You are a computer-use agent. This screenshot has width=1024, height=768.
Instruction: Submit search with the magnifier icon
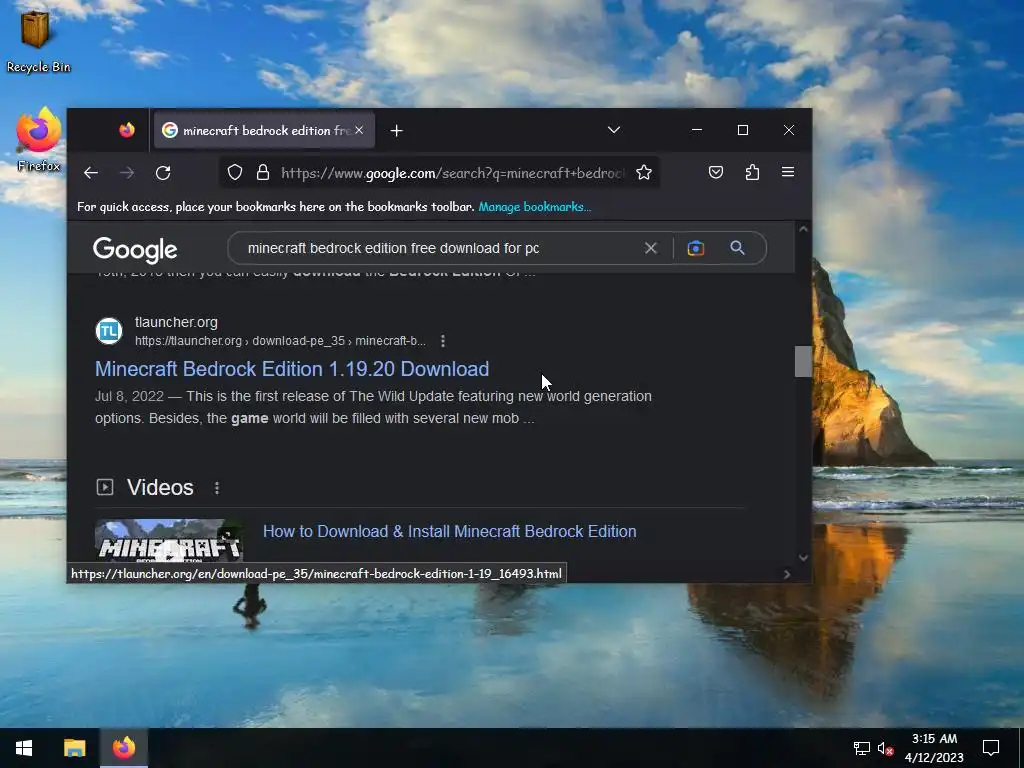pyautogui.click(x=737, y=248)
